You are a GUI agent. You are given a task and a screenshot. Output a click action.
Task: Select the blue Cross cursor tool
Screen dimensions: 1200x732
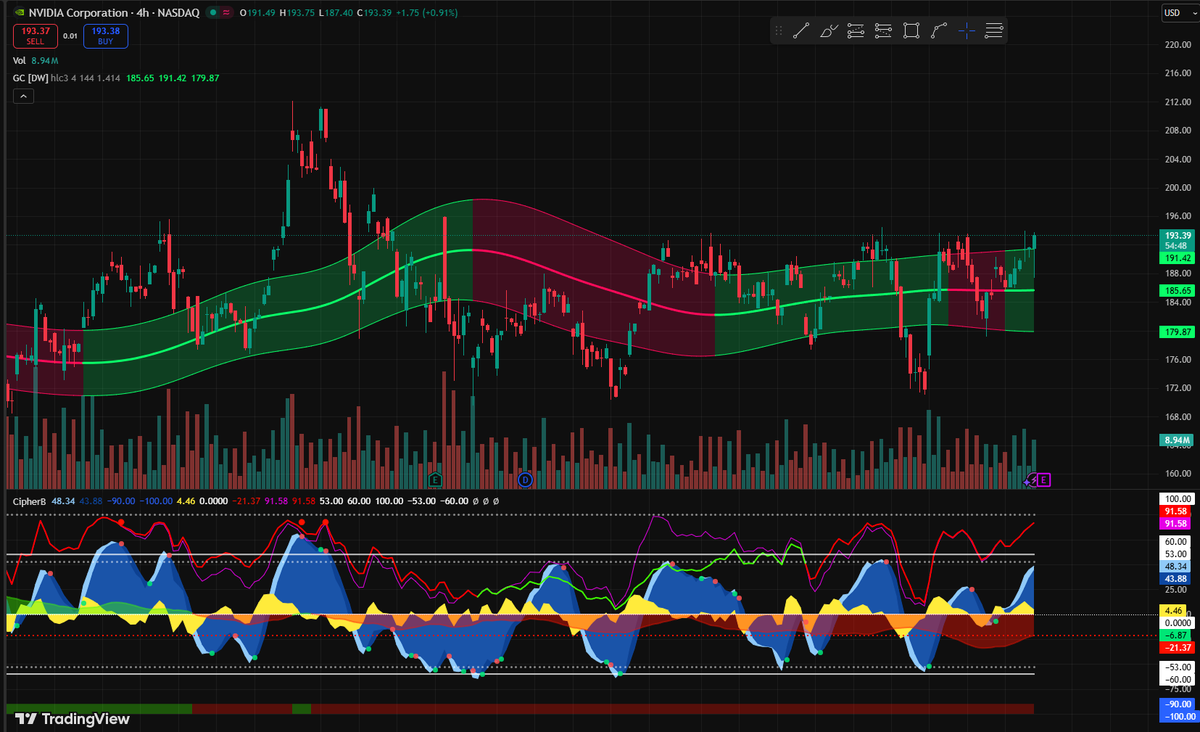[x=966, y=31]
